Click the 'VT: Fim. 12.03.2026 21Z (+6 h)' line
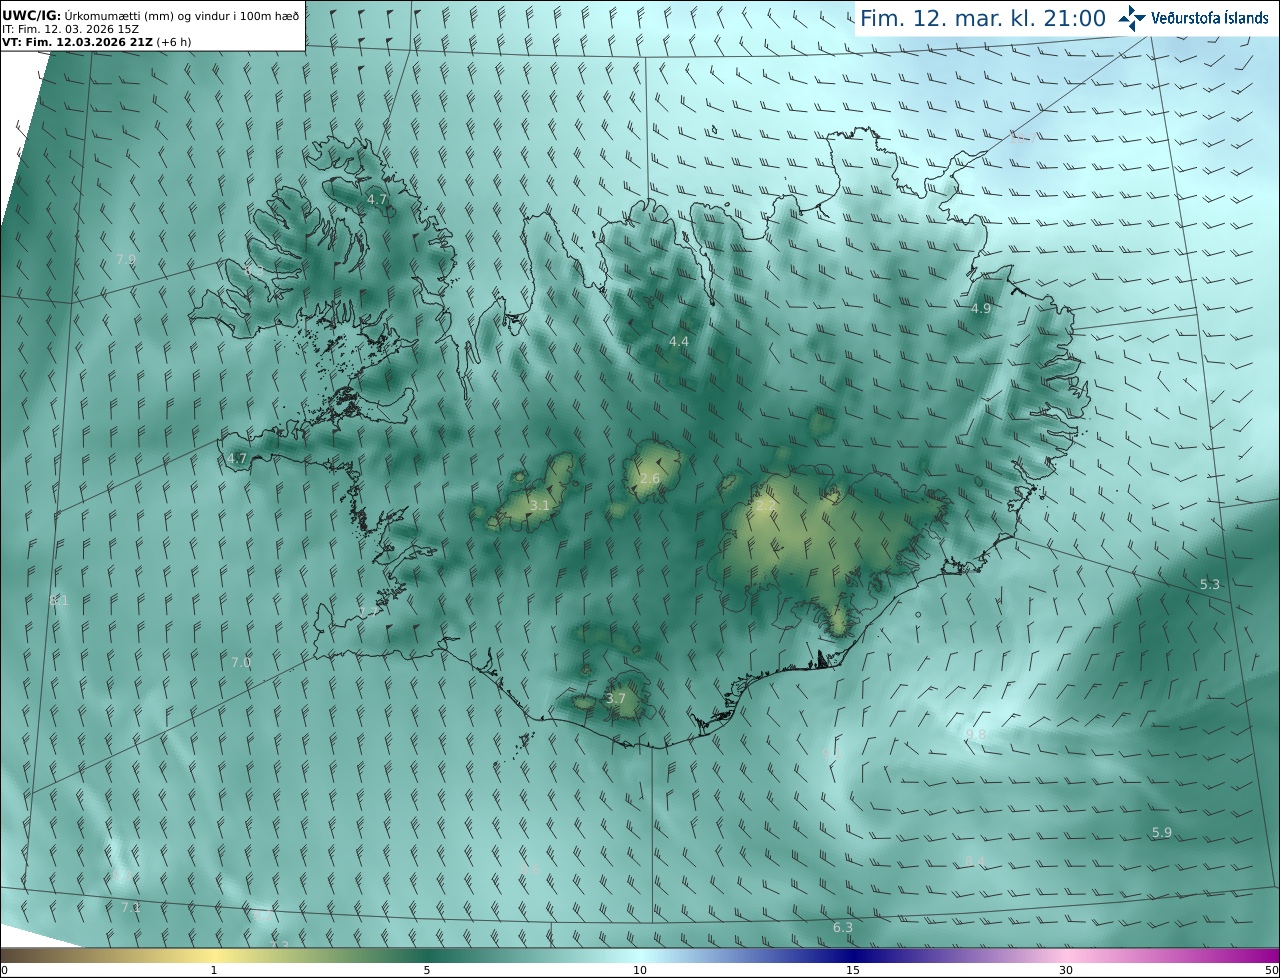Image resolution: width=1280 pixels, height=978 pixels. 97,42
